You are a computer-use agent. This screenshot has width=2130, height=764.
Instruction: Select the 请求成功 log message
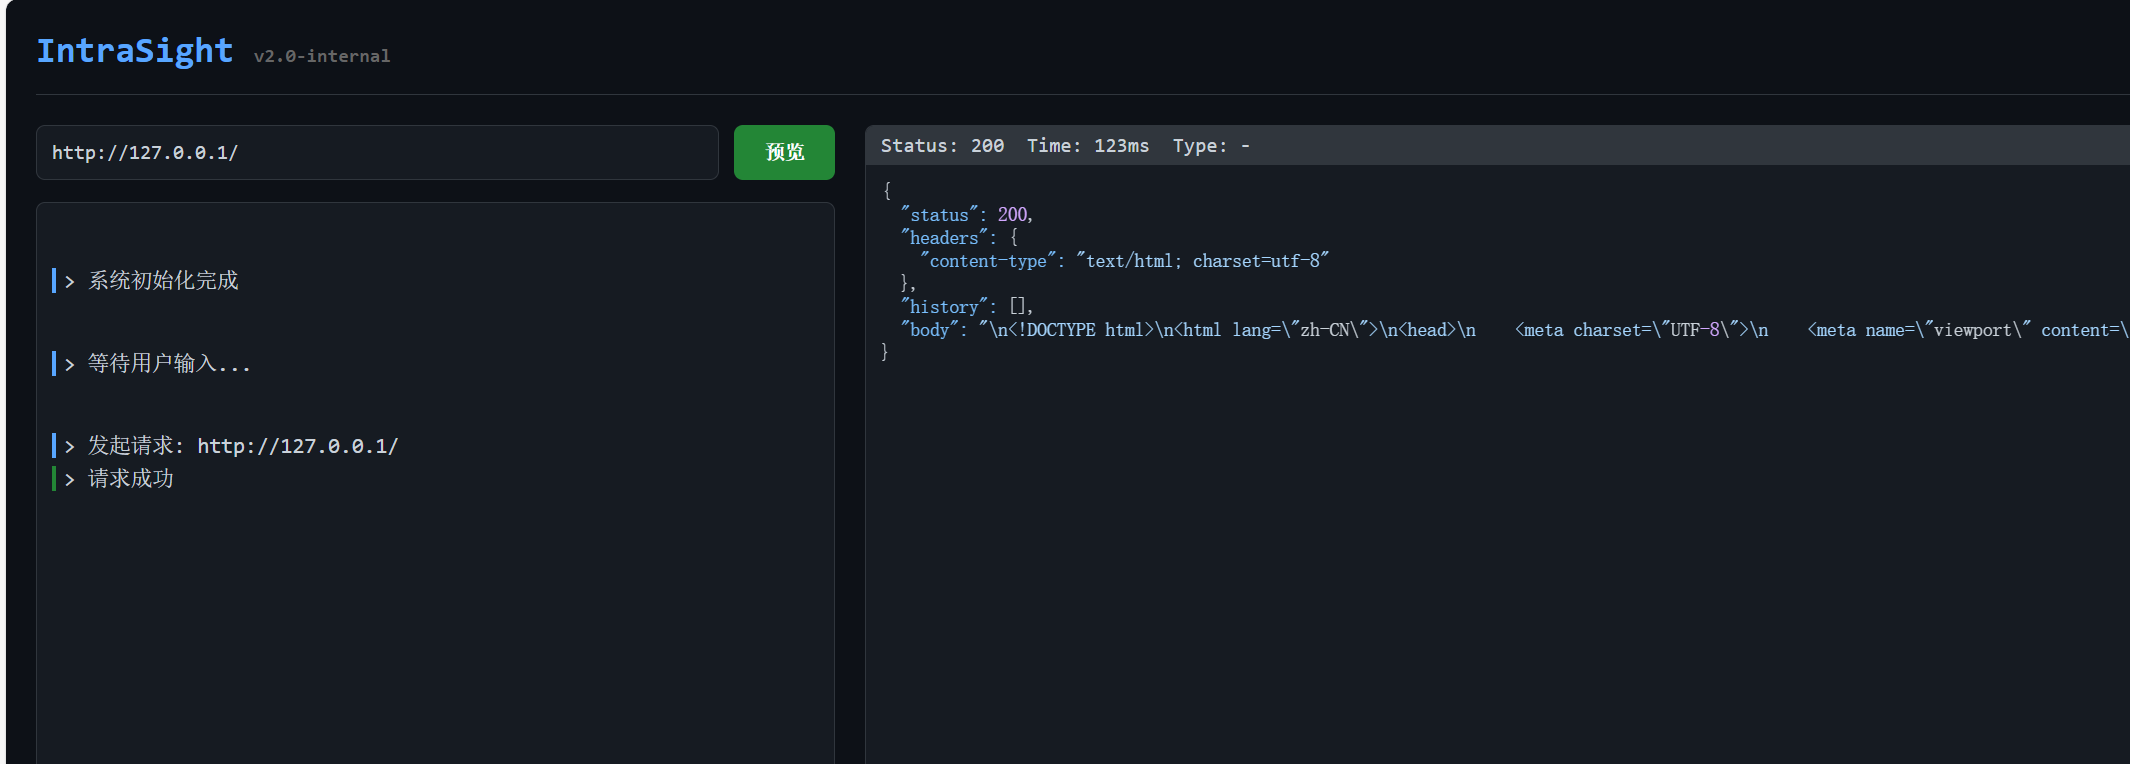pos(130,479)
